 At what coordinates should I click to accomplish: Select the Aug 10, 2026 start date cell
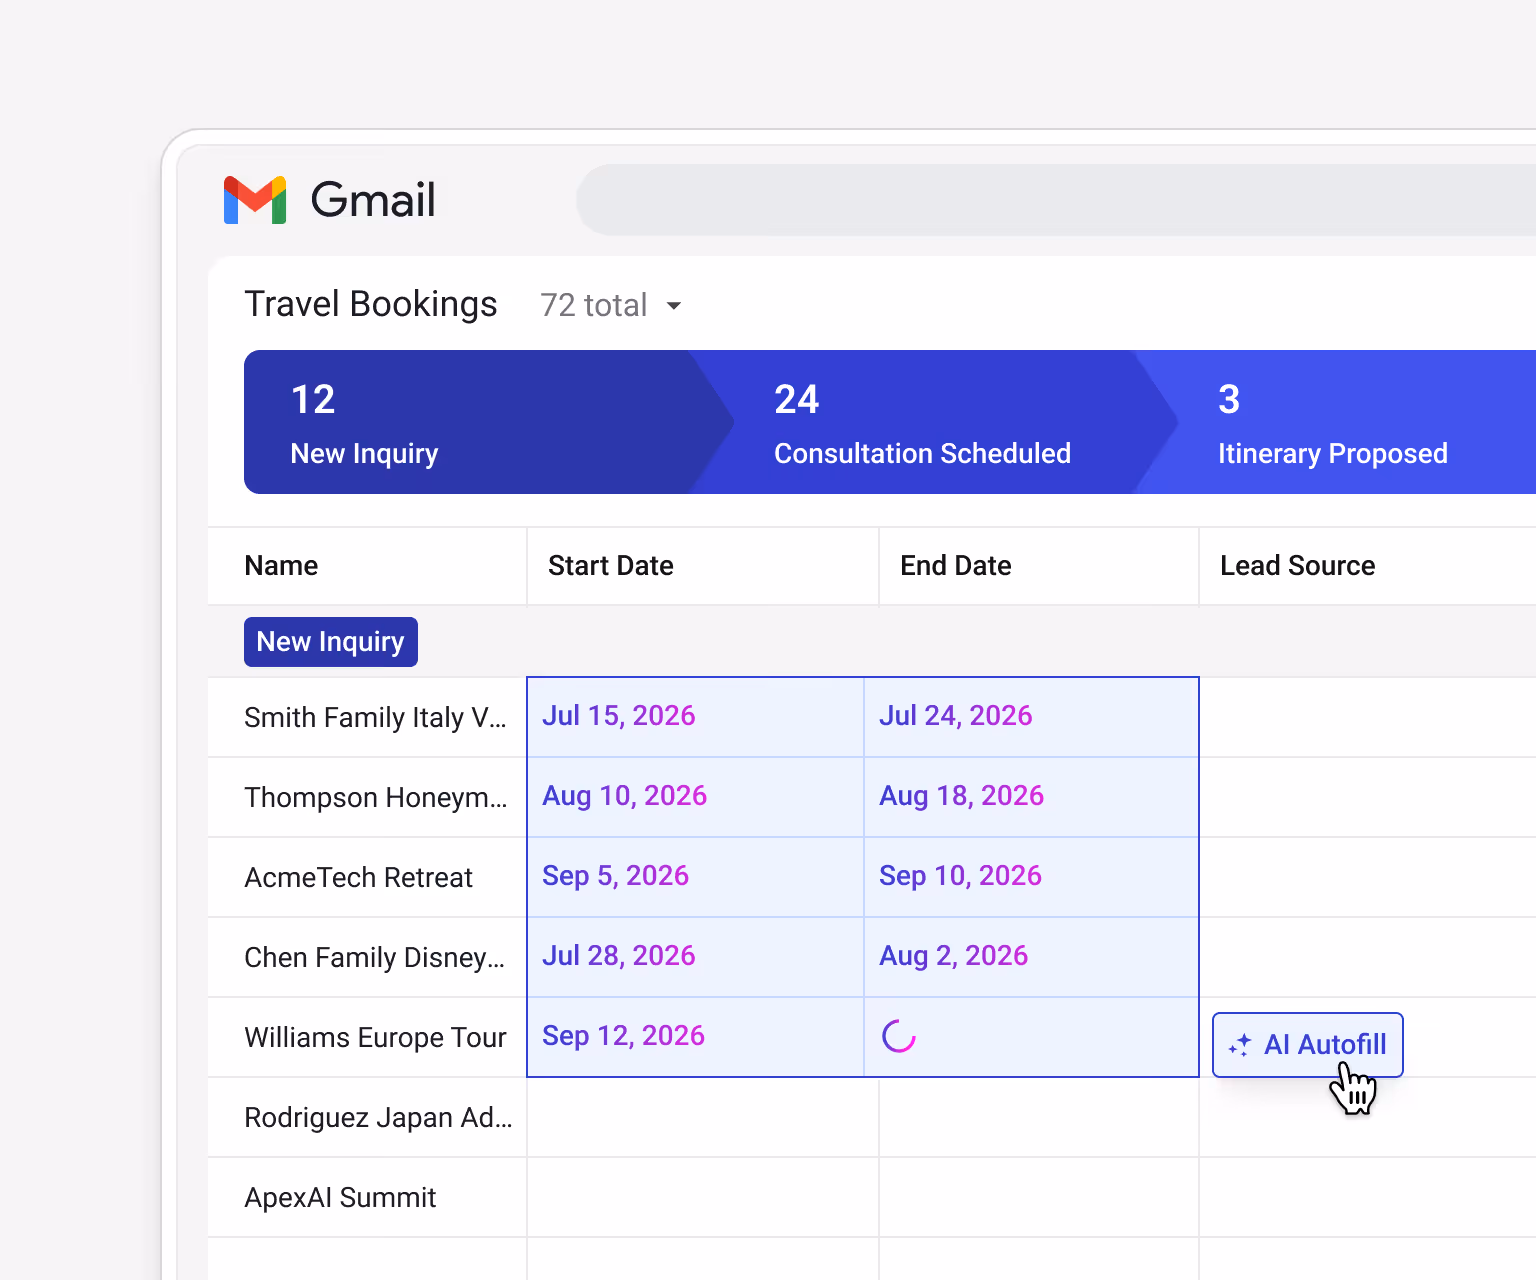tap(695, 797)
